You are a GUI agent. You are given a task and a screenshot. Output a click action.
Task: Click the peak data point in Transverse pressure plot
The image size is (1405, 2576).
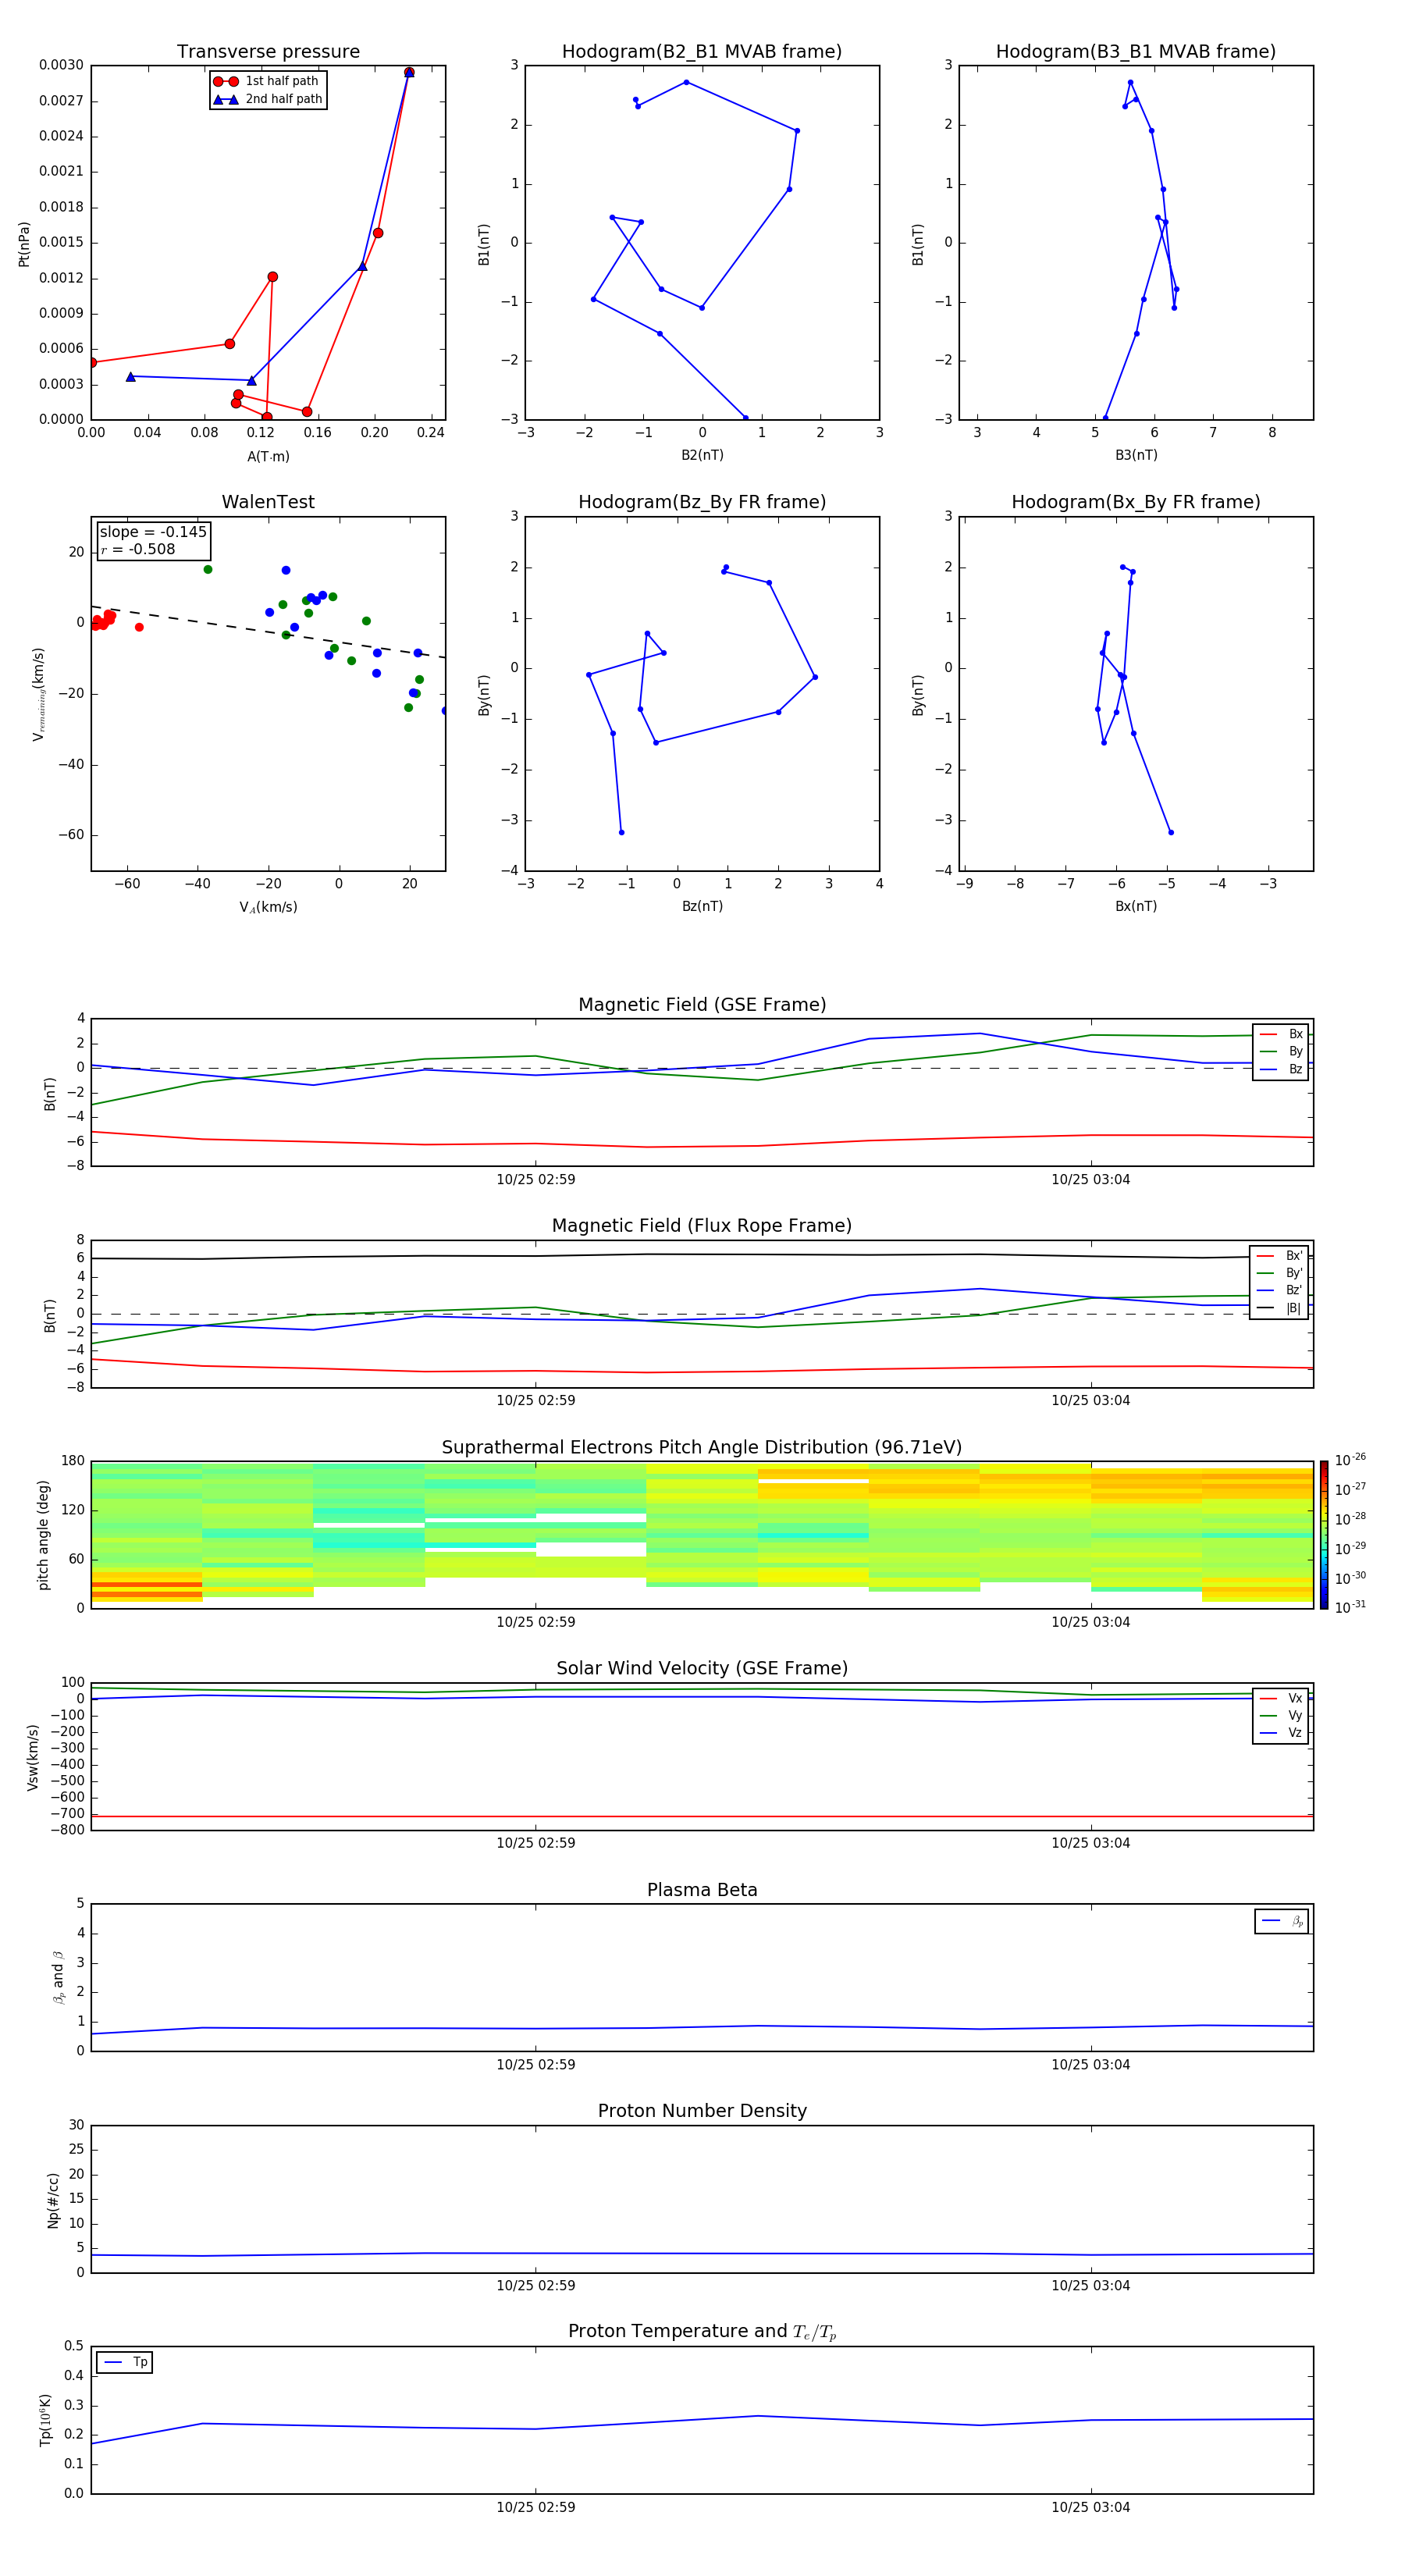point(409,72)
